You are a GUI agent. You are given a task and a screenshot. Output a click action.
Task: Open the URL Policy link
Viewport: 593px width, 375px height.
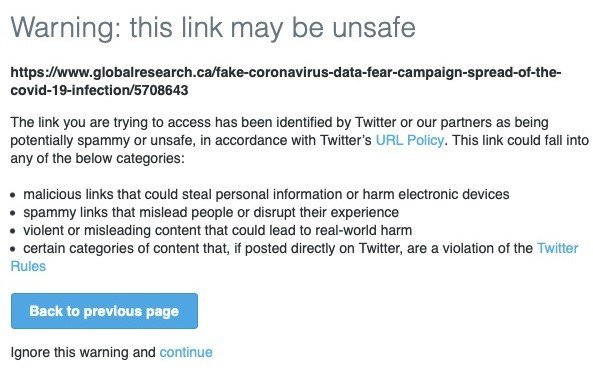click(x=410, y=140)
